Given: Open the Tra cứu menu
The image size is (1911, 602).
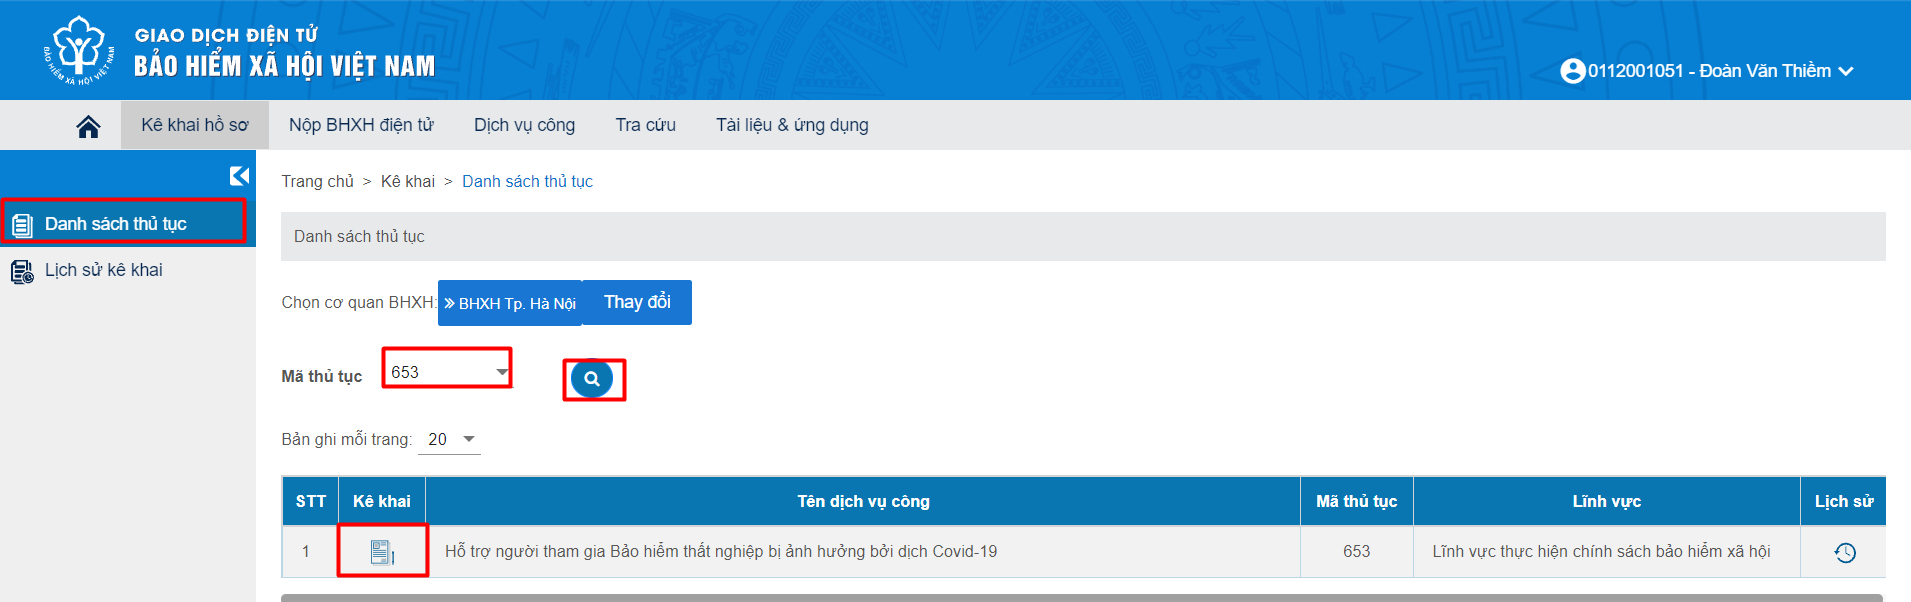Looking at the screenshot, I should [x=645, y=125].
